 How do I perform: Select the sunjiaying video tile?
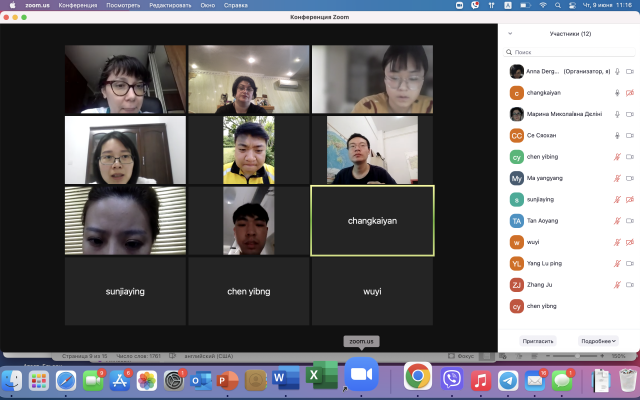coord(125,291)
